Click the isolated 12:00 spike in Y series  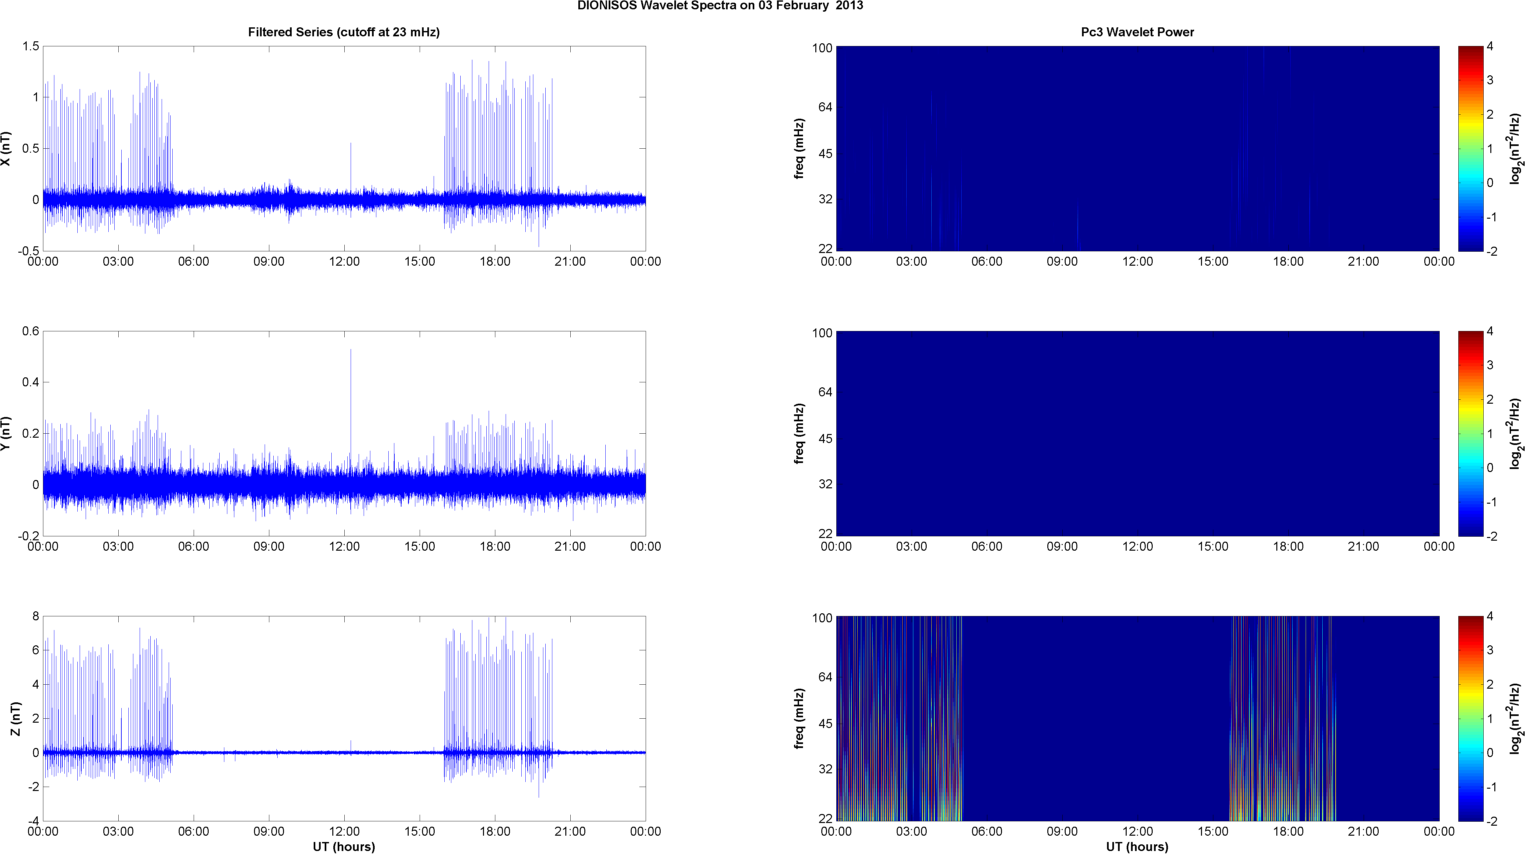pyautogui.click(x=351, y=410)
